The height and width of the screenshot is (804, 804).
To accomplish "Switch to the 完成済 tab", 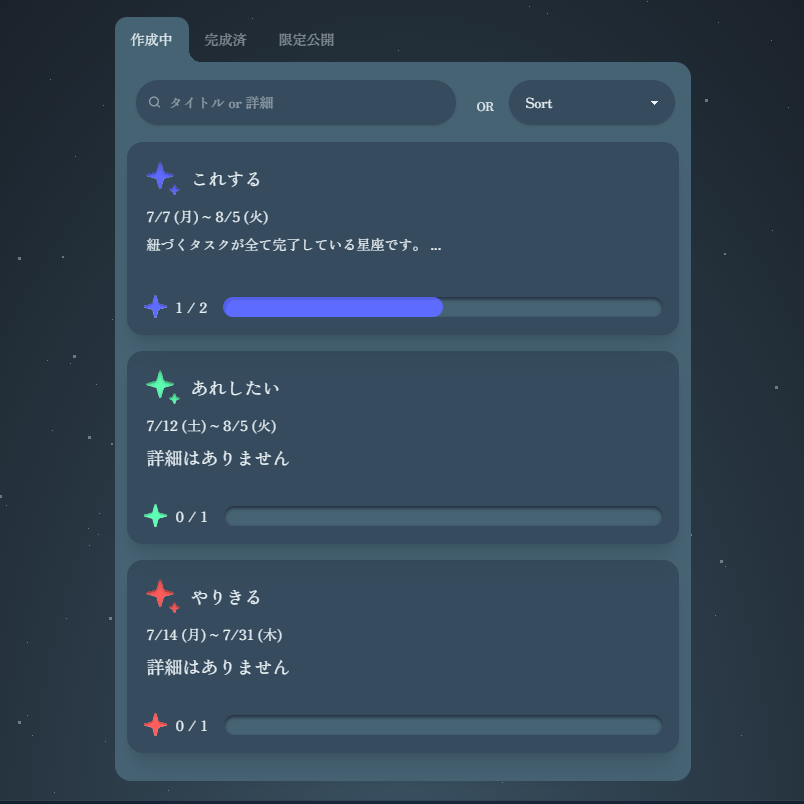I will click(225, 39).
